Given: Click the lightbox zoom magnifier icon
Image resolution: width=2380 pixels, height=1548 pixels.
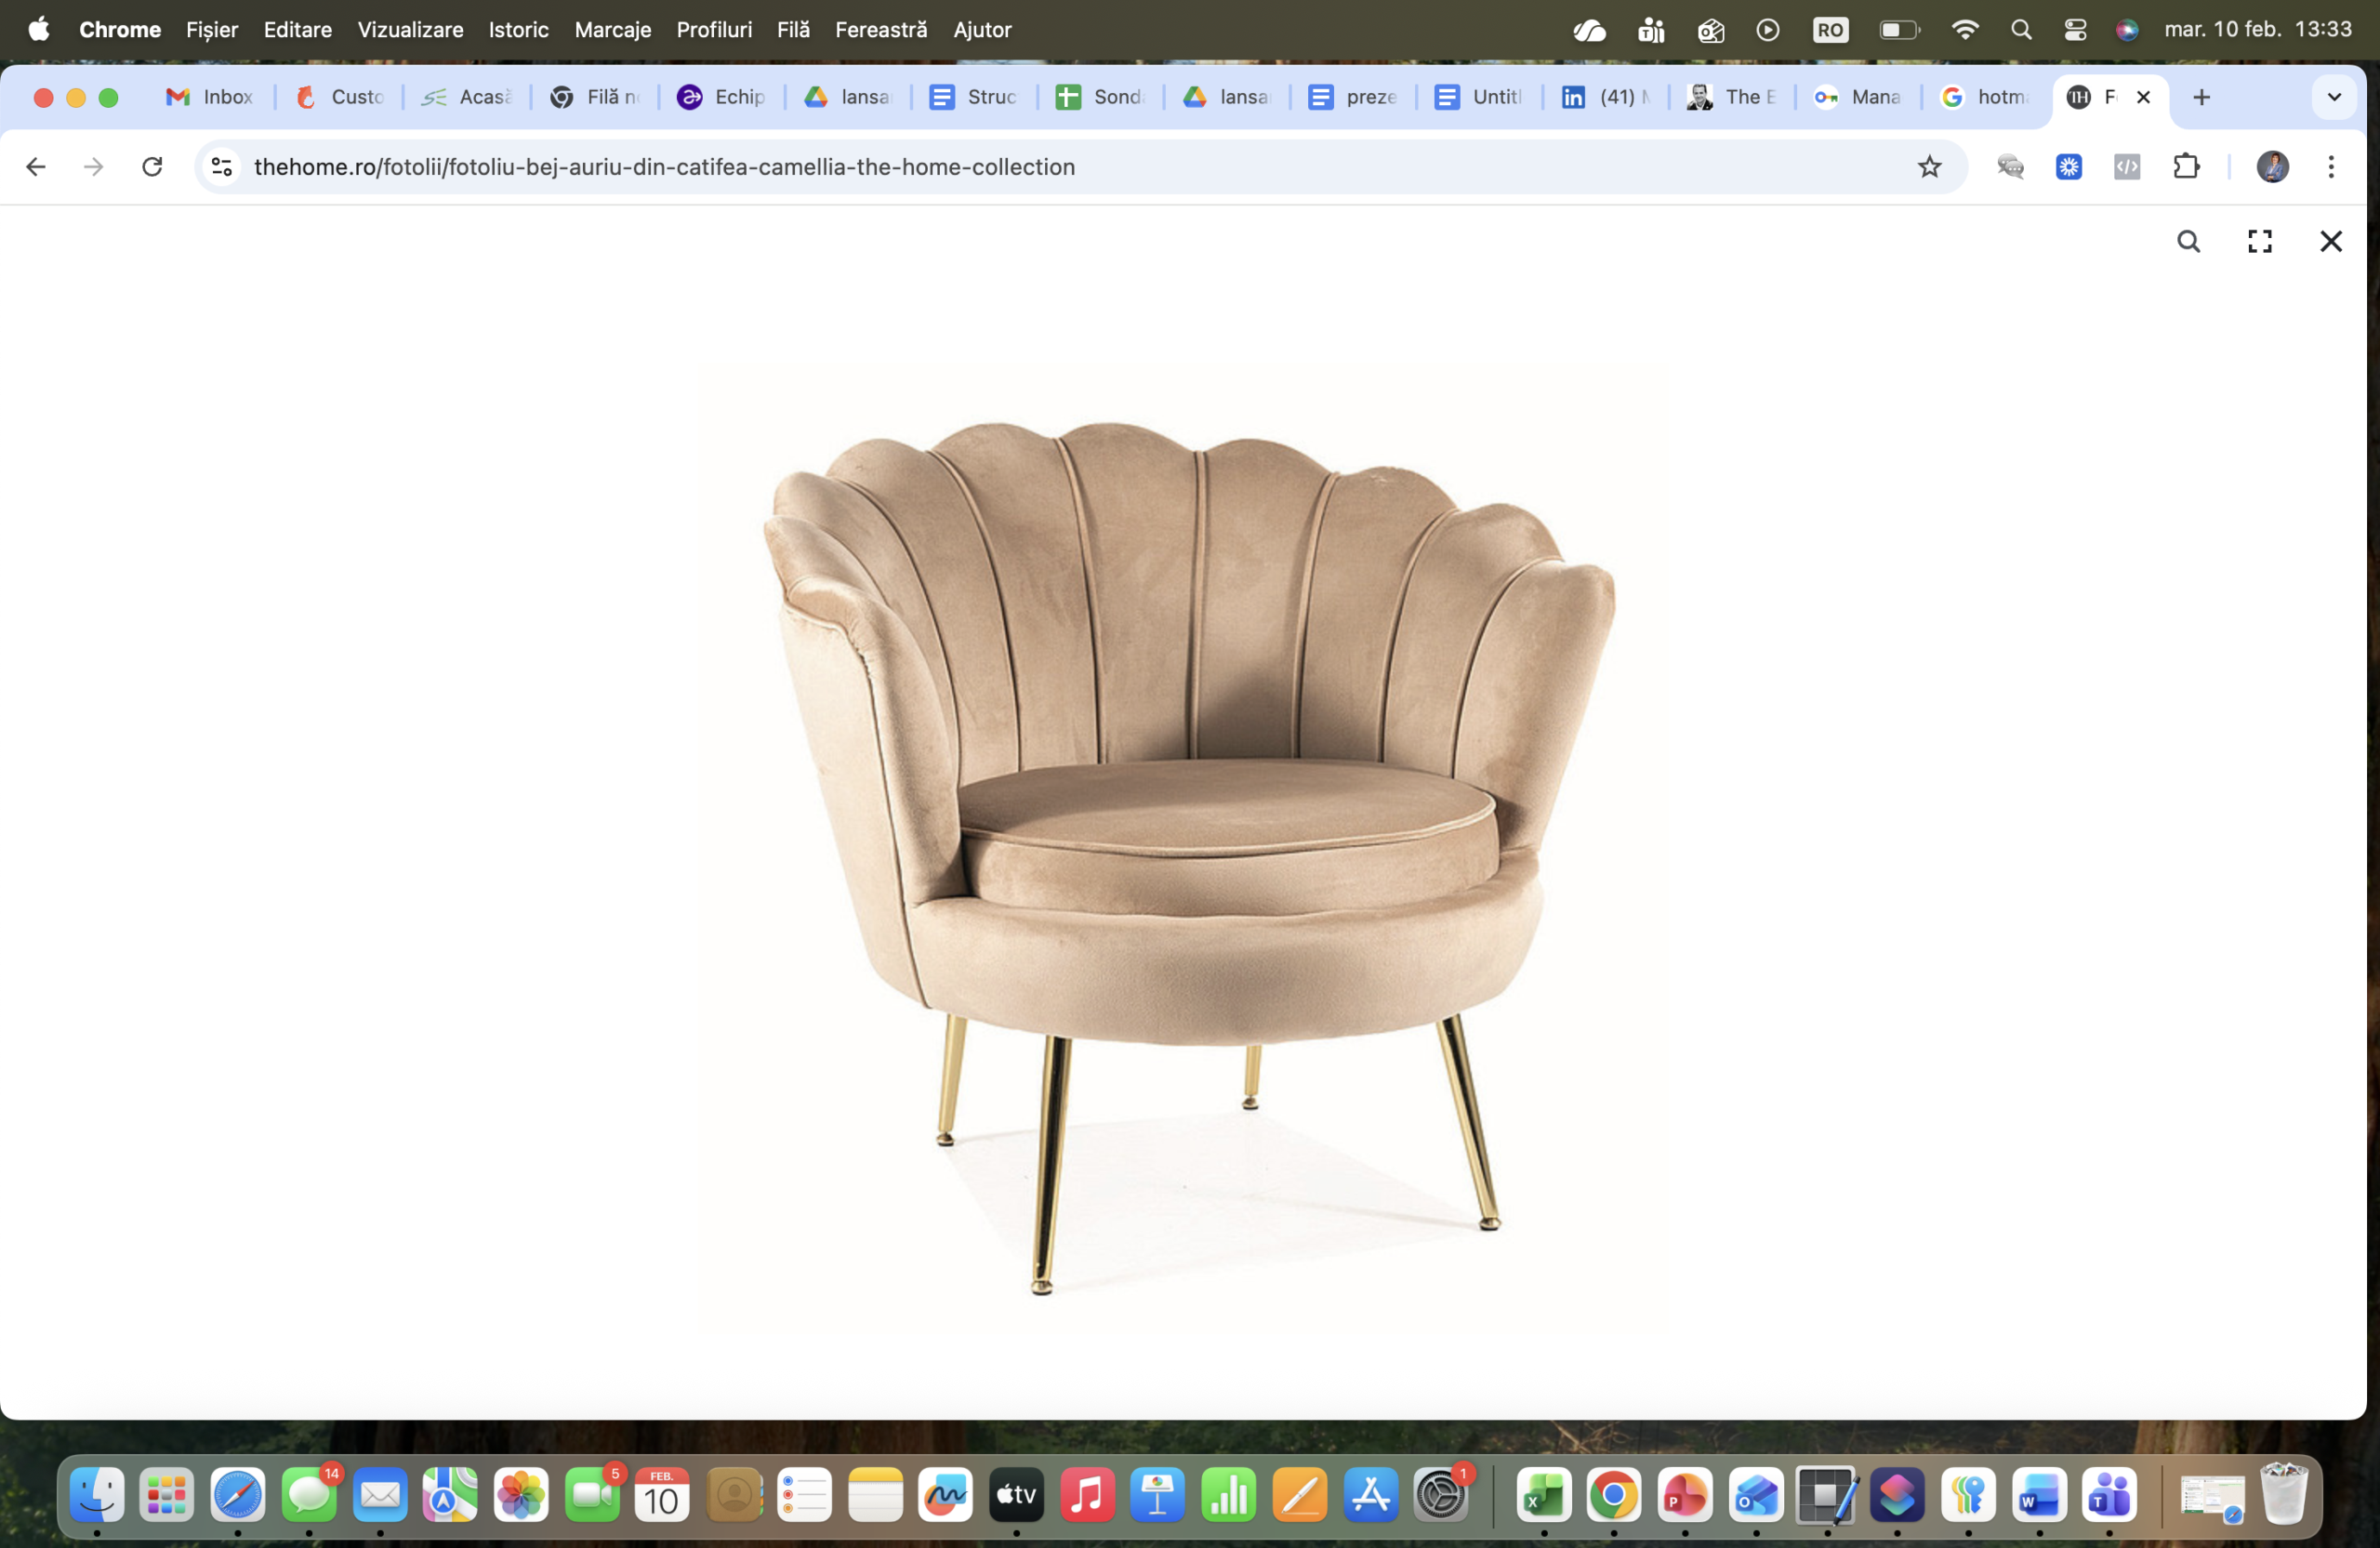Looking at the screenshot, I should (2188, 241).
